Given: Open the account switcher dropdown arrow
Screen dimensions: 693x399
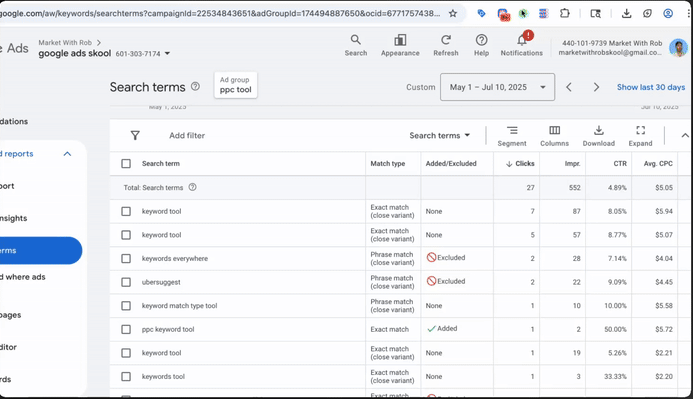Looking at the screenshot, I should pos(168,53).
